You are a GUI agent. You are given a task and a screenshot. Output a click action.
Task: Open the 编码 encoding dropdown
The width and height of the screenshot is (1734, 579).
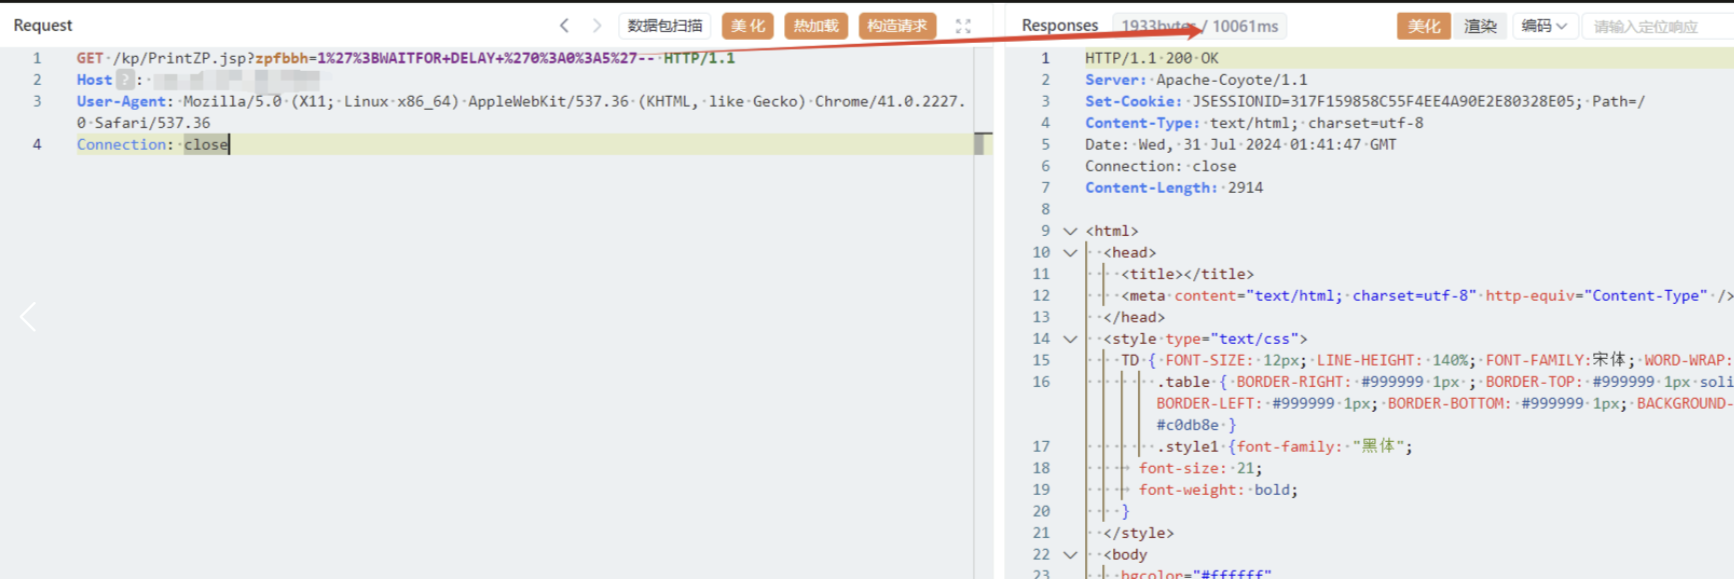tap(1544, 26)
